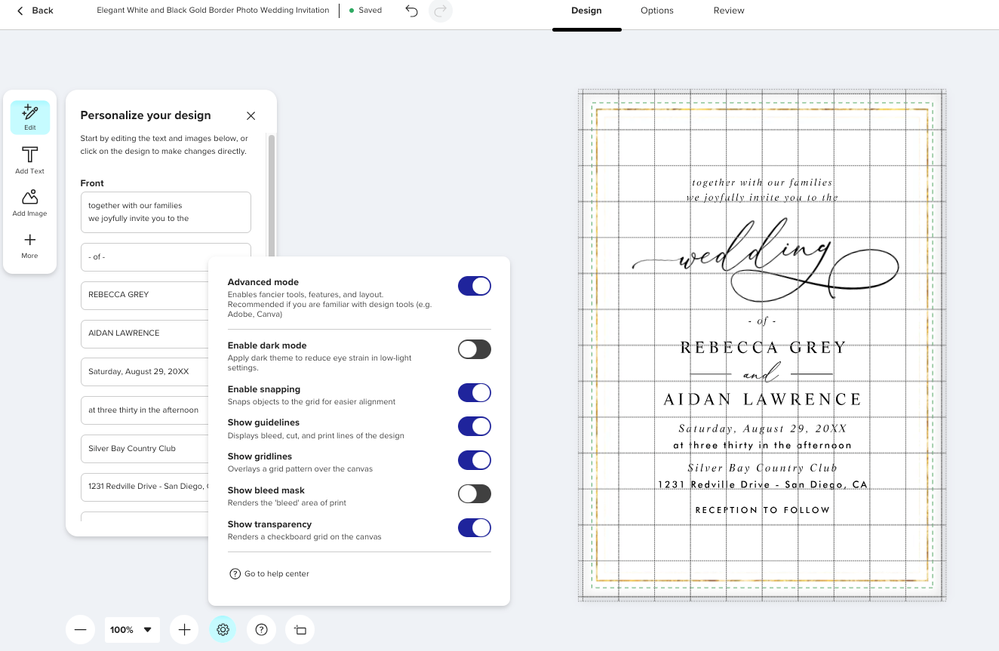Undo the last change
The width and height of the screenshot is (999, 651).
(412, 11)
